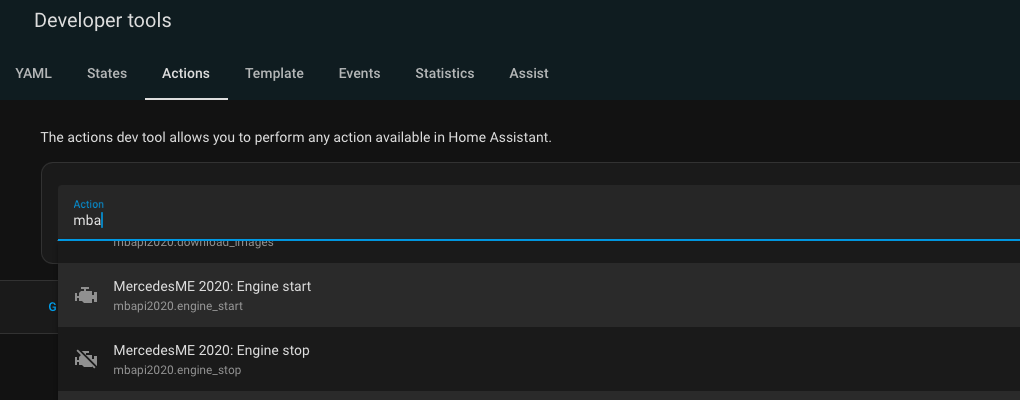Viewport: 1020px width, 400px height.
Task: Show the Statistics tab
Action: click(x=445, y=73)
